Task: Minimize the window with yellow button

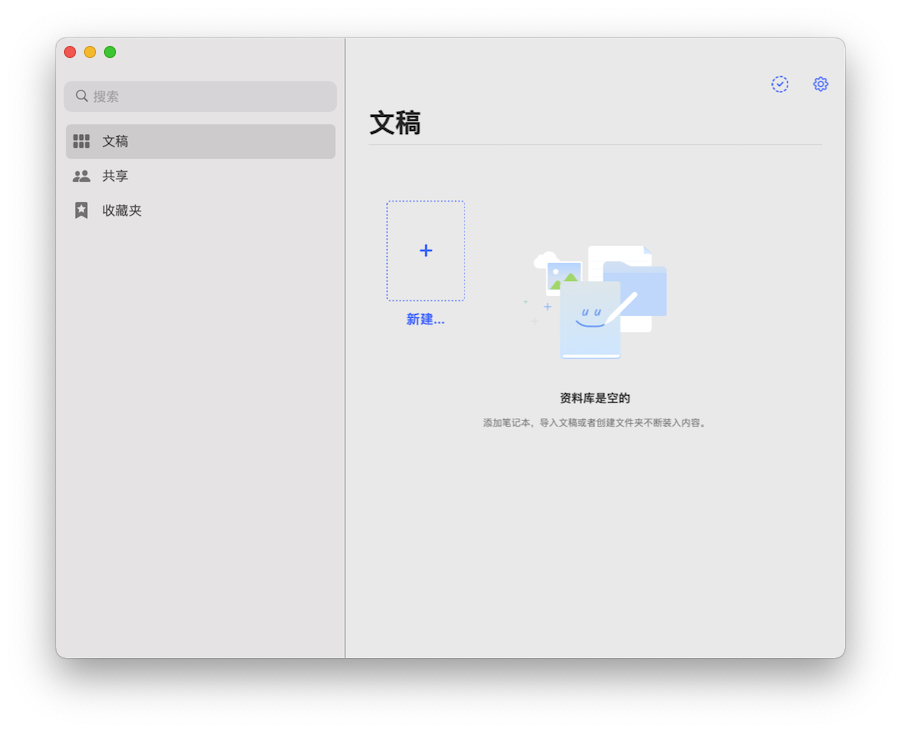Action: point(90,52)
